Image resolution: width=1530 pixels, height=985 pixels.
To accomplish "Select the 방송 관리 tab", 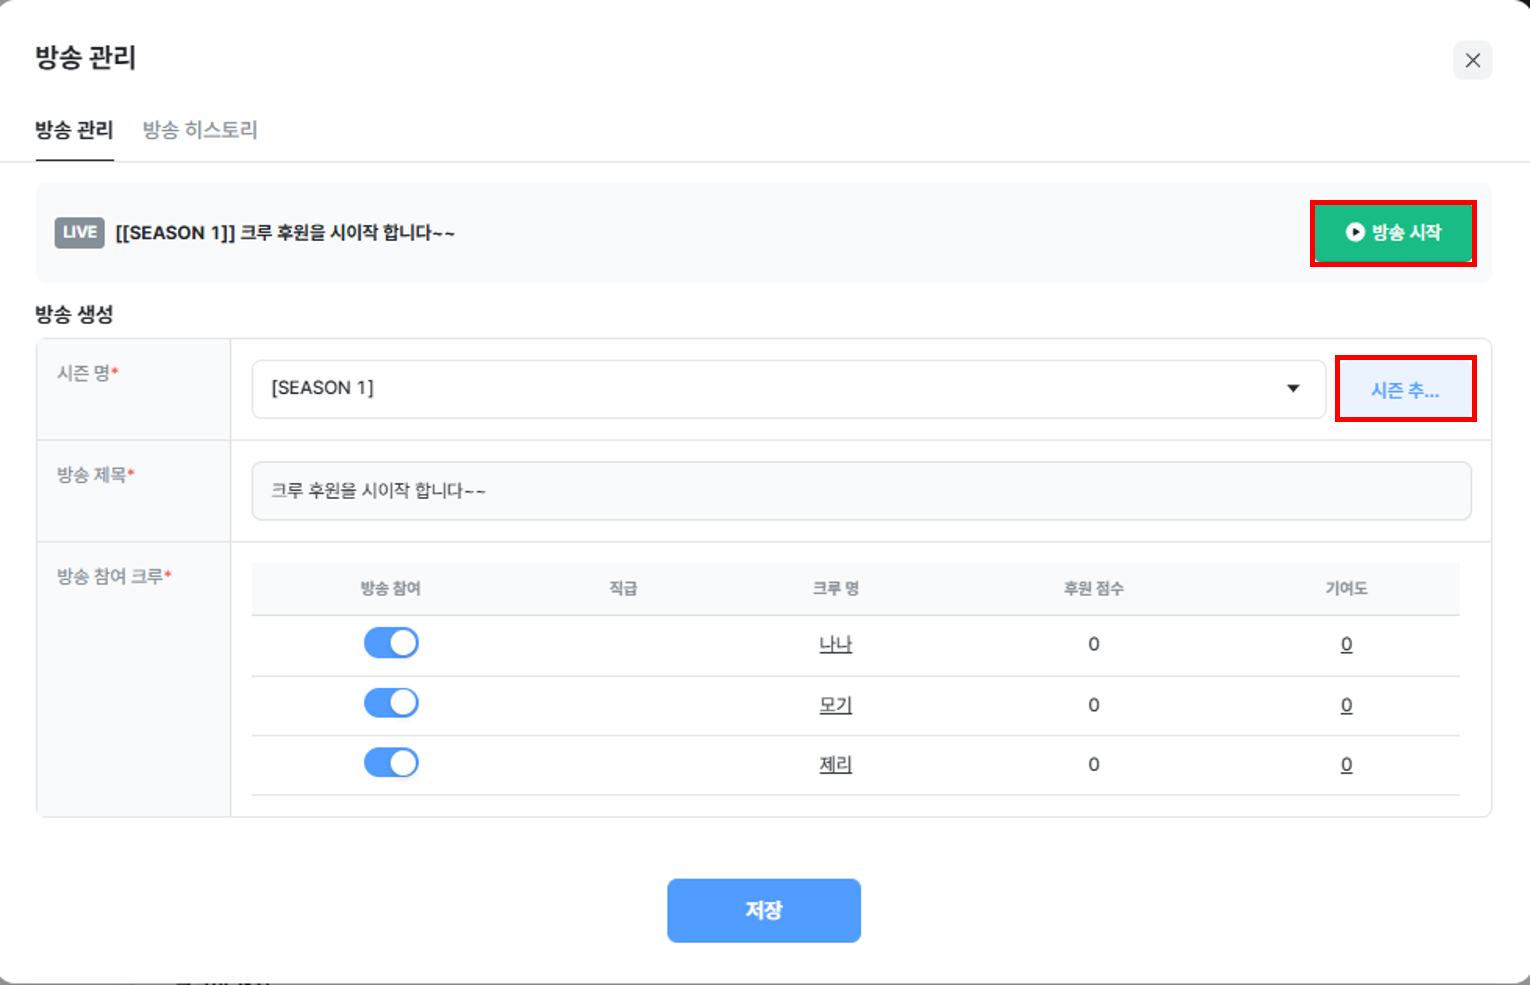I will 74,130.
